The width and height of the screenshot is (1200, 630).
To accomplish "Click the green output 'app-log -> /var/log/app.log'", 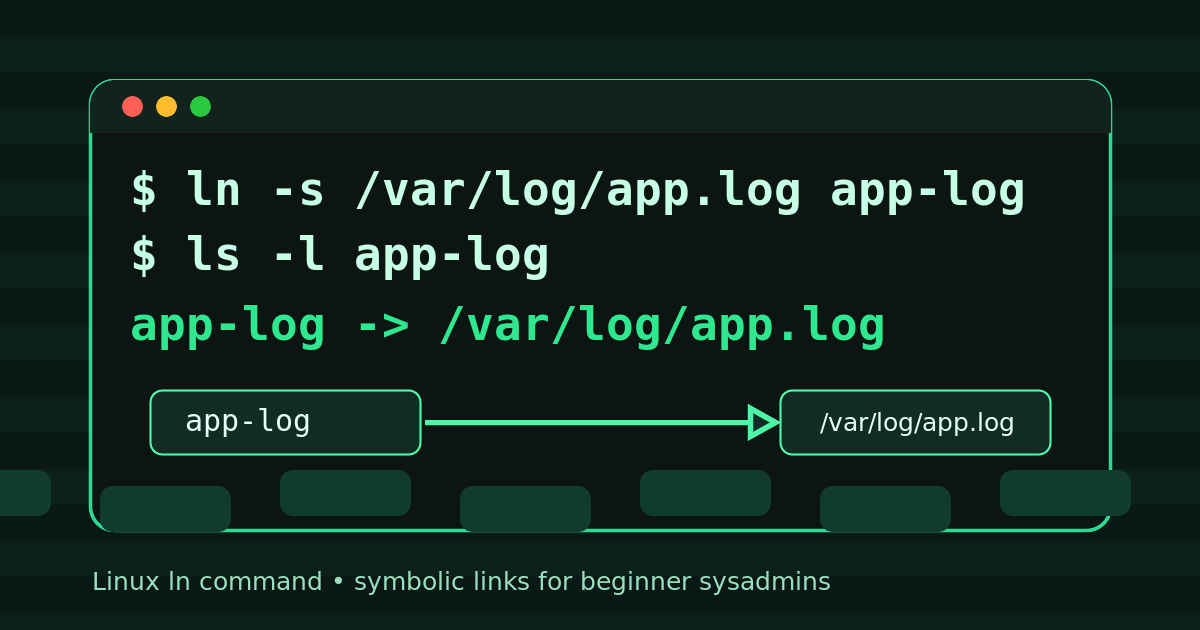I will [x=508, y=326].
